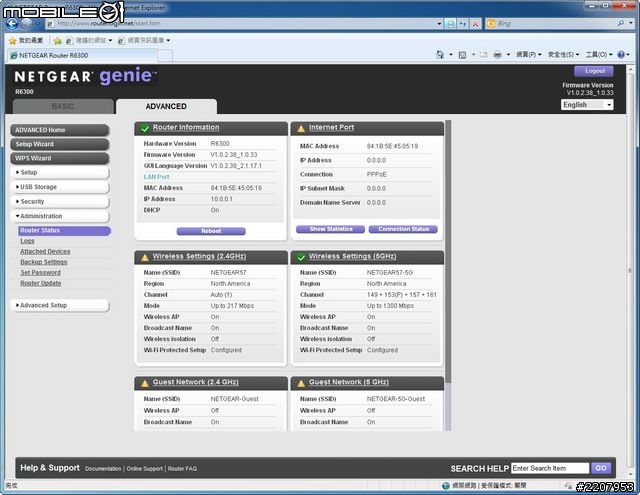Launch the Setup Wizard
The height and width of the screenshot is (495, 640).
(x=60, y=144)
